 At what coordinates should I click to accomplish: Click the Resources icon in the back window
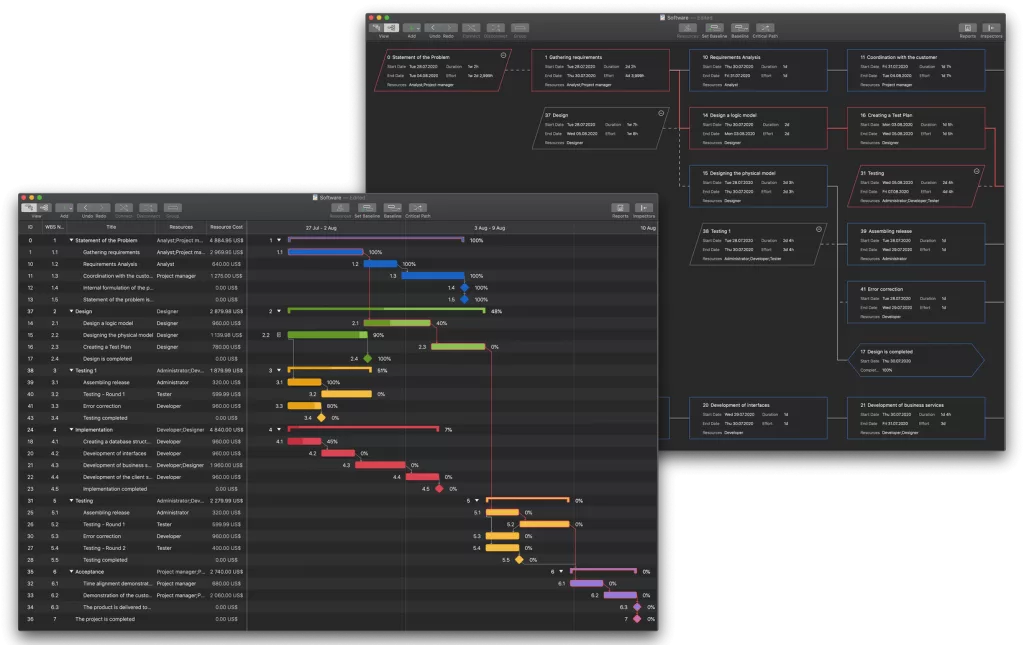pyautogui.click(x=688, y=27)
